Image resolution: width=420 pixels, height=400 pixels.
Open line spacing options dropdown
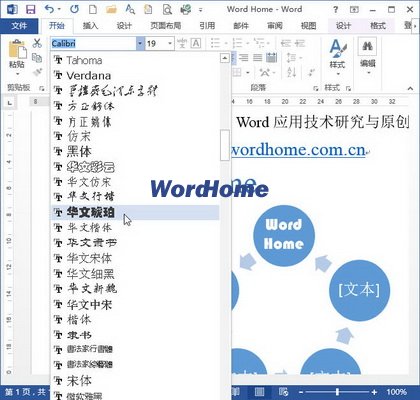pos(301,58)
